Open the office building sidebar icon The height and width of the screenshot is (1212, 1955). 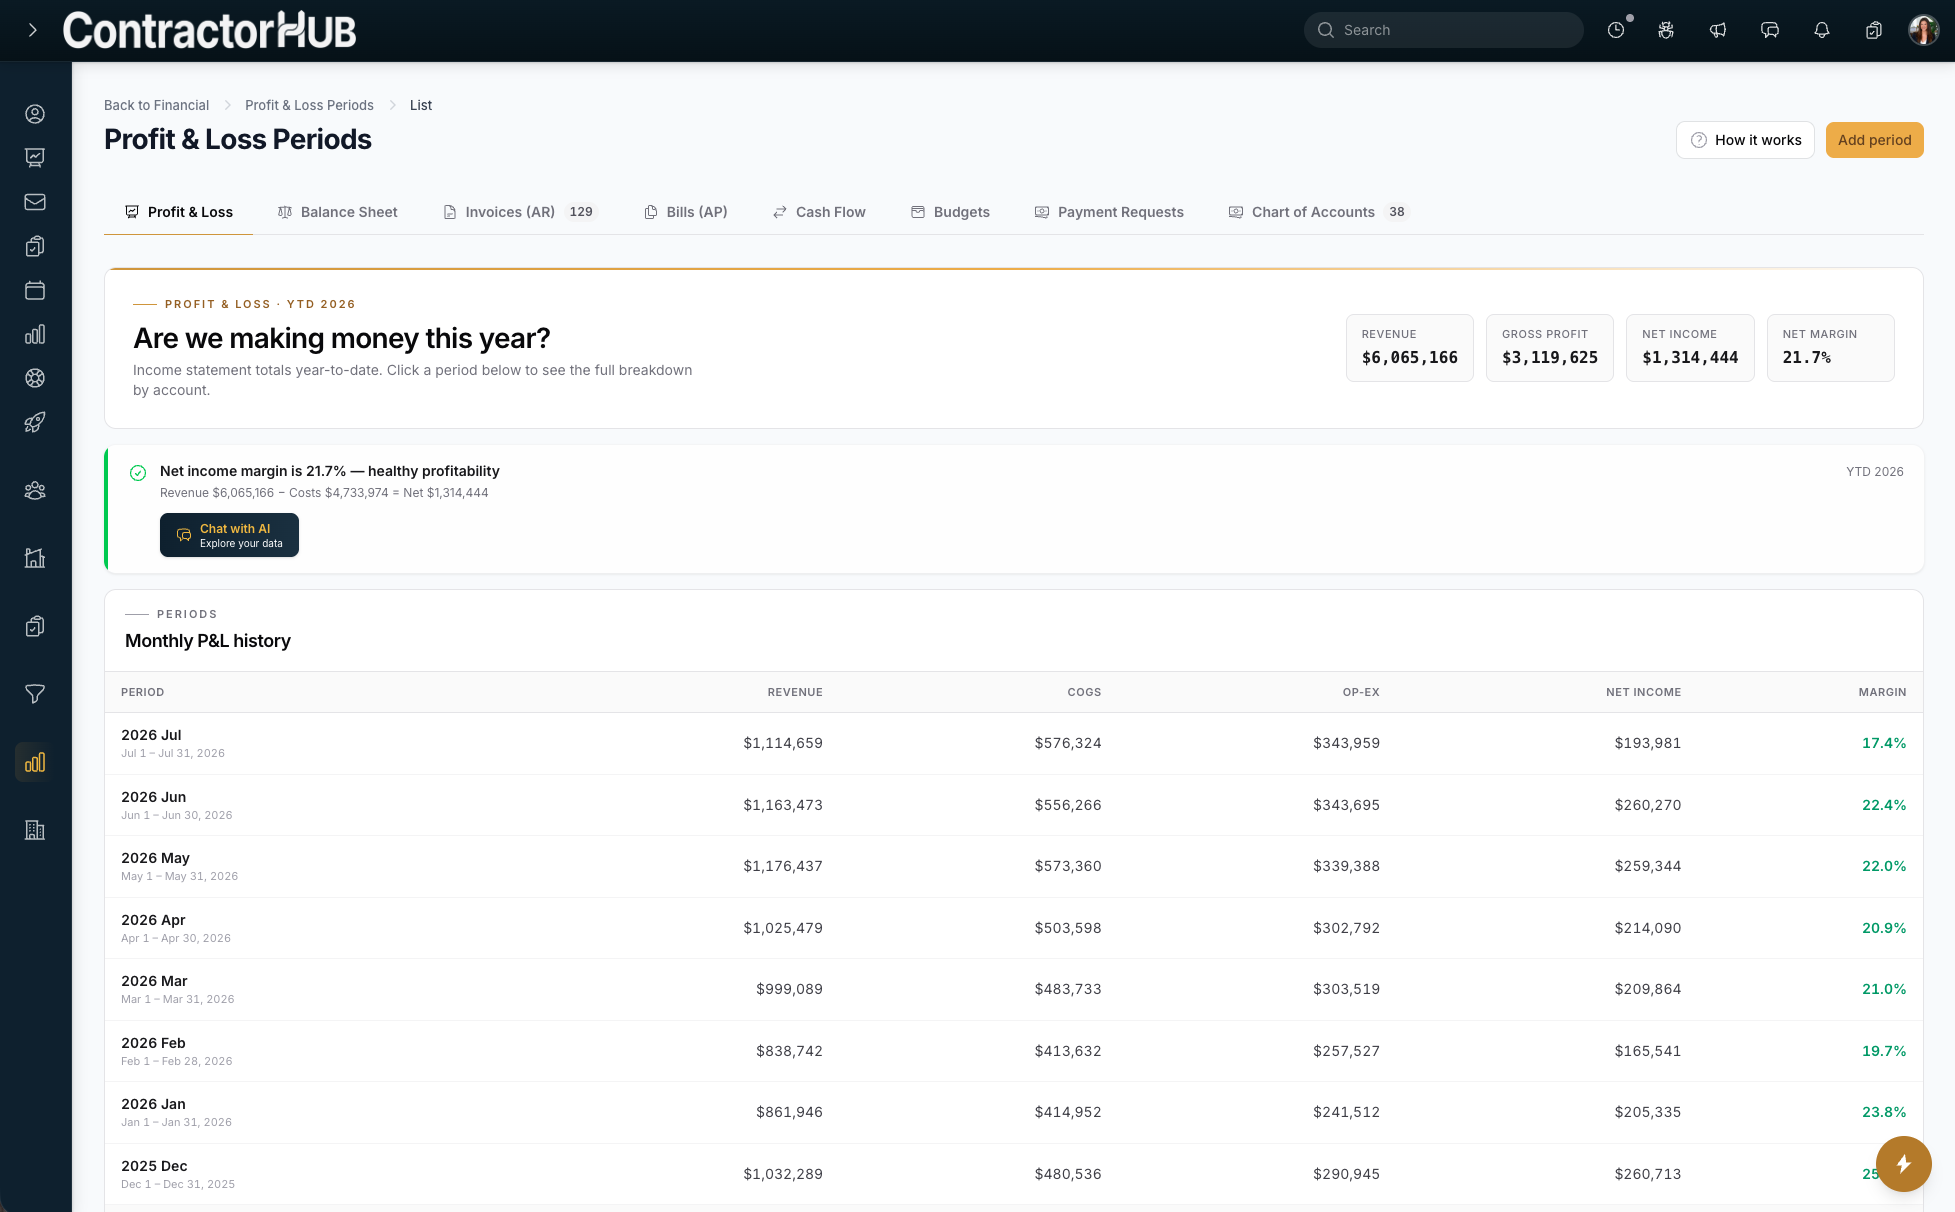[35, 830]
